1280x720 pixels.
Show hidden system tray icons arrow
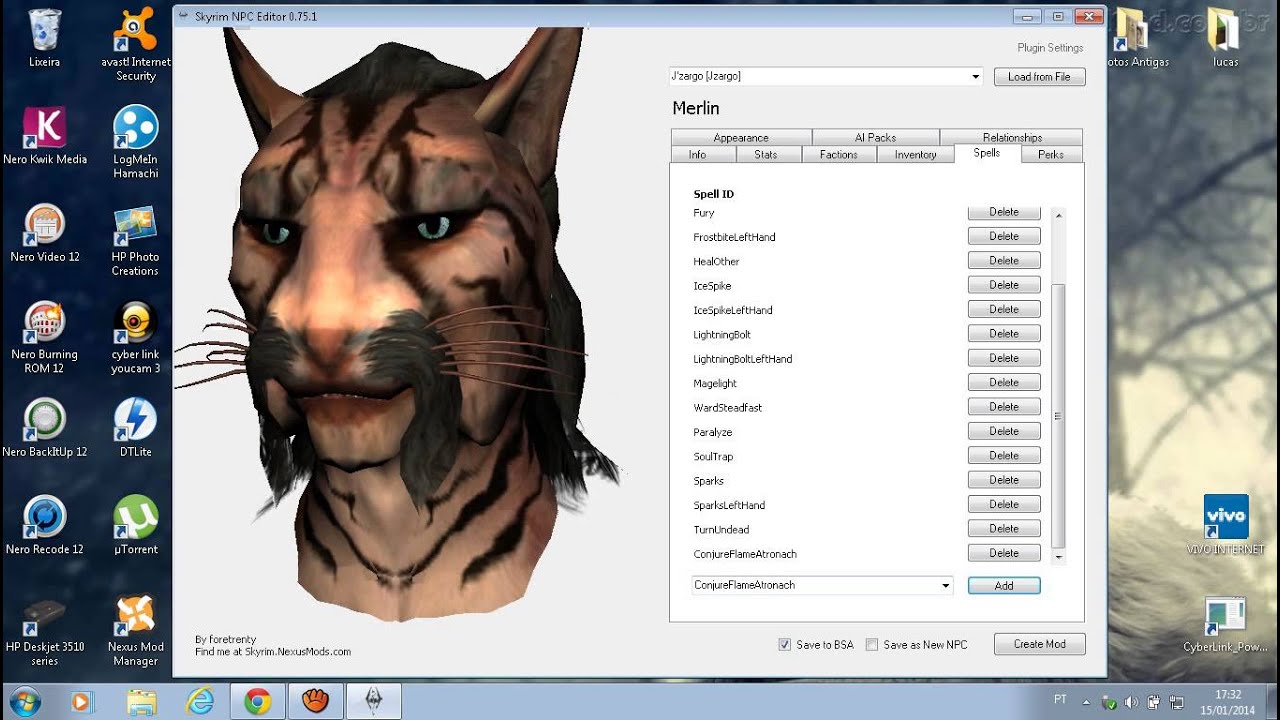tap(1085, 702)
